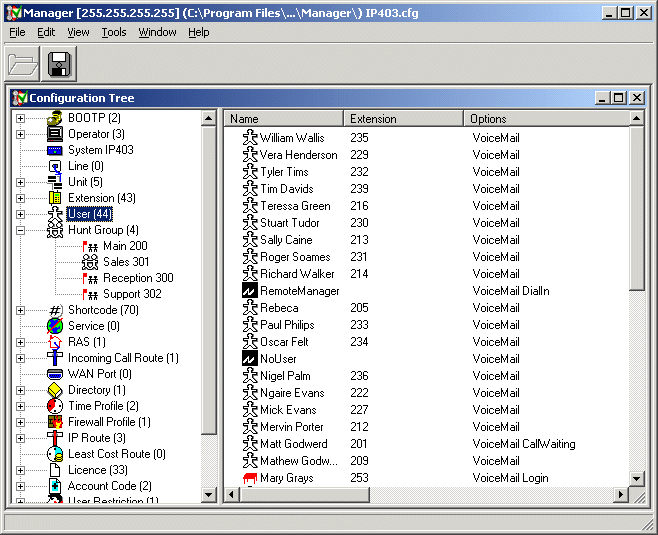Click the tree panel scroll down arrow
The height and width of the screenshot is (535, 658).
point(209,495)
